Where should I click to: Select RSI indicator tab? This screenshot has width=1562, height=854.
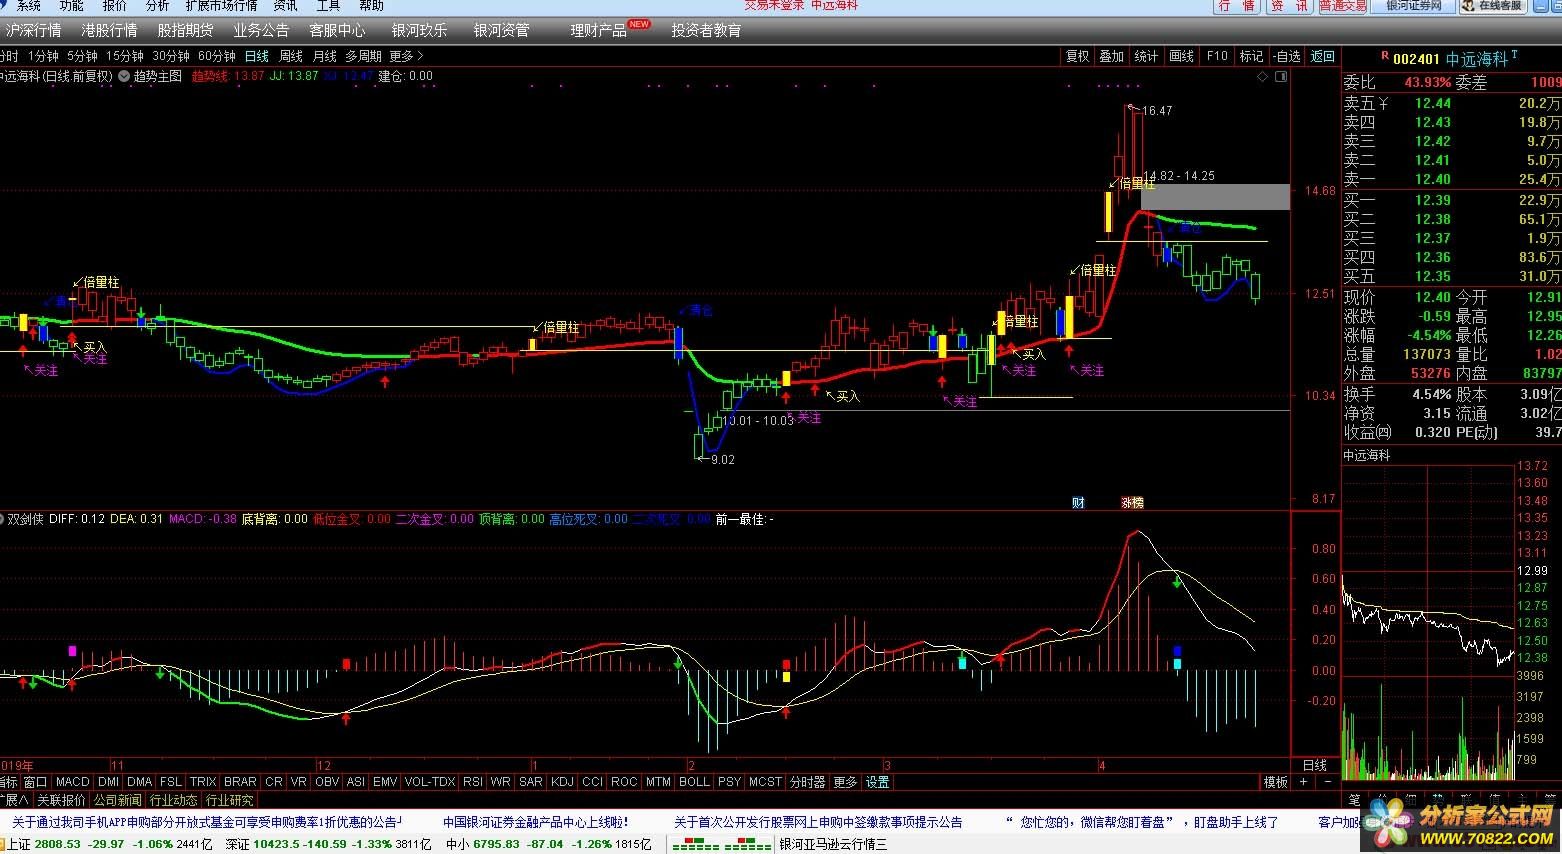(472, 782)
